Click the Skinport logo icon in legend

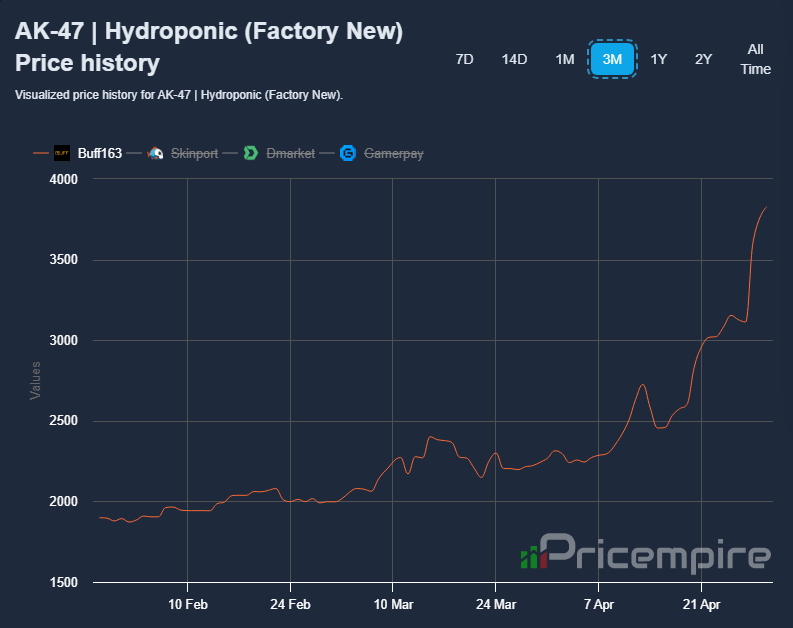(x=155, y=153)
